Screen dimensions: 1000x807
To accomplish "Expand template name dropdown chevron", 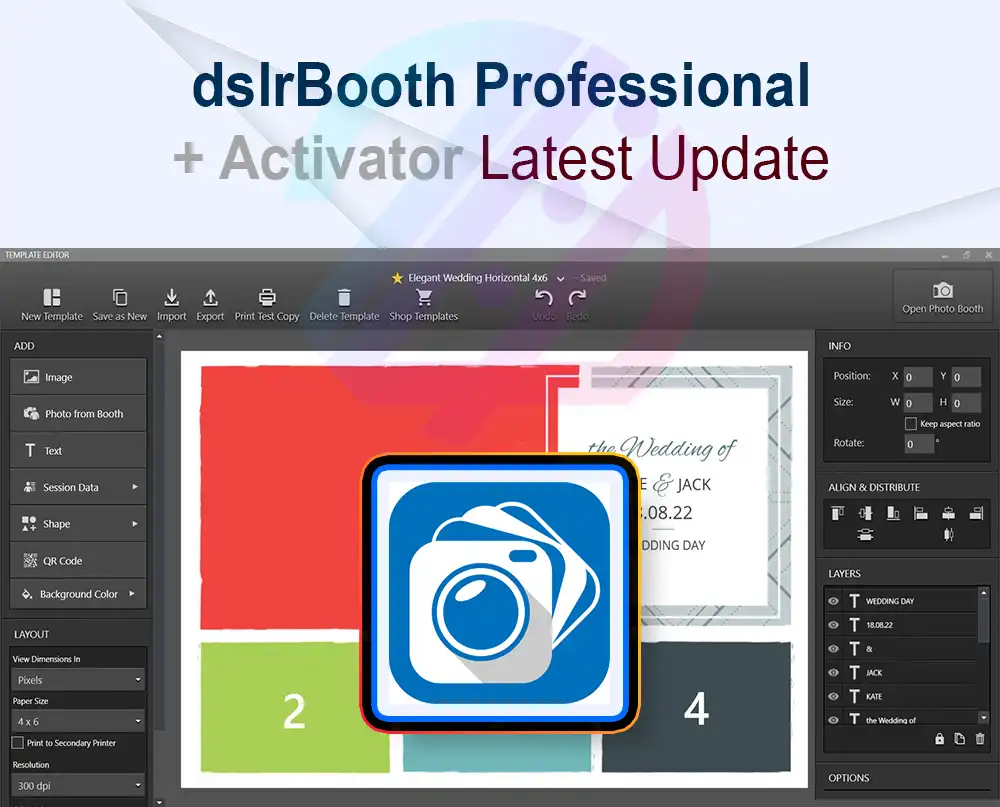I will coord(561,279).
